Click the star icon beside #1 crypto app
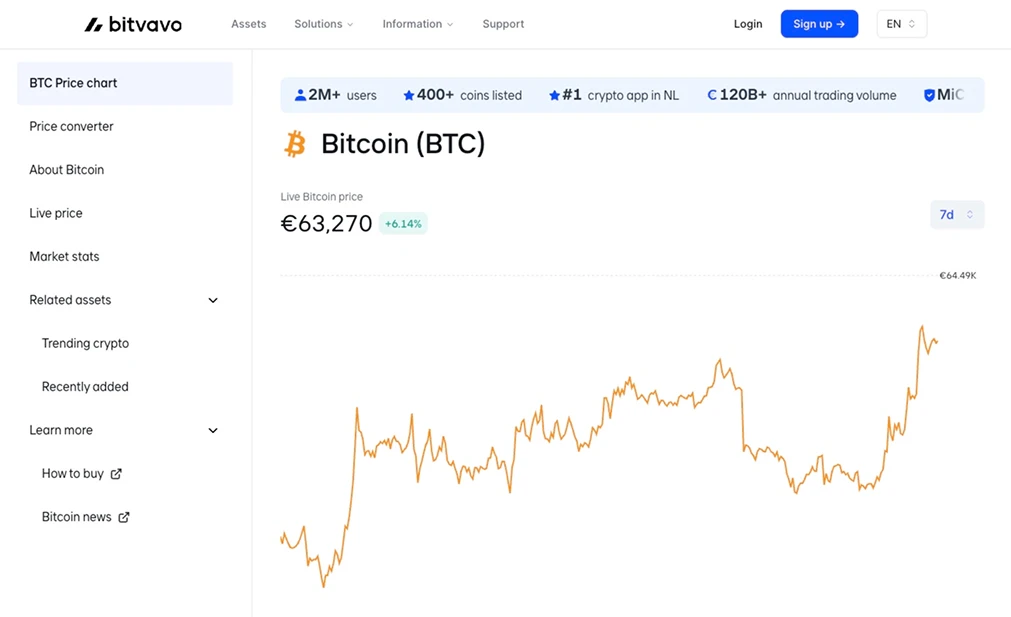1011x617 pixels. click(x=553, y=94)
